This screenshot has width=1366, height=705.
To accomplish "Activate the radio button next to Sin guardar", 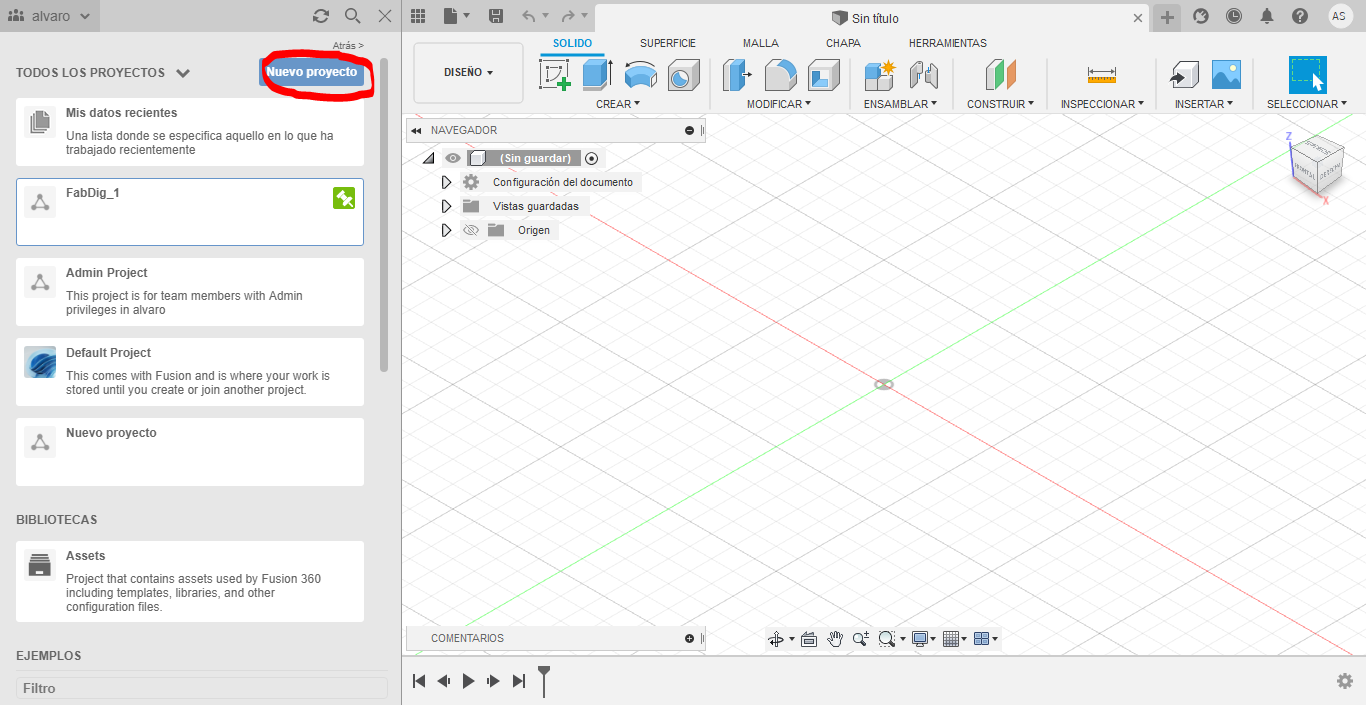I will tap(590, 157).
